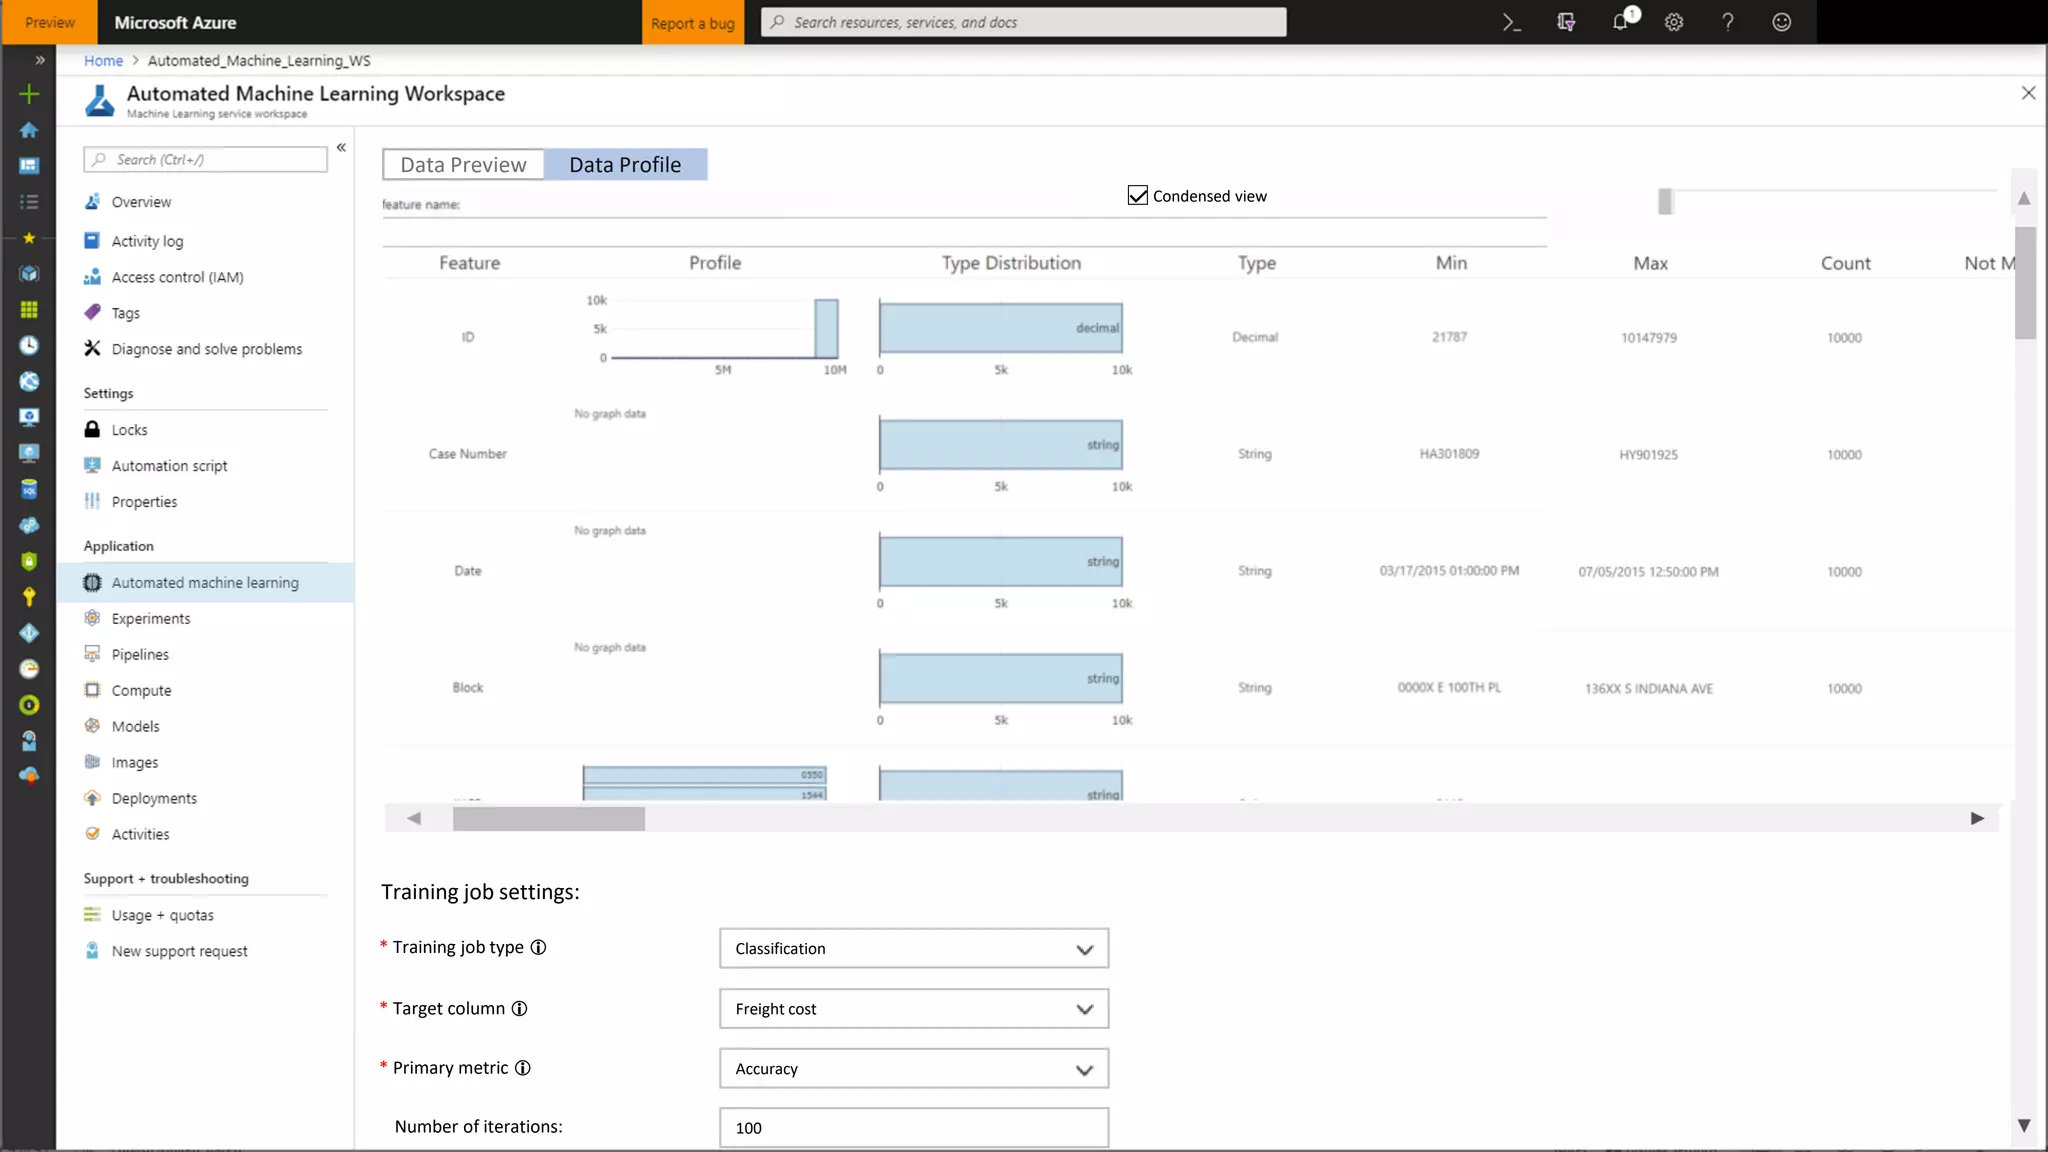Image resolution: width=2048 pixels, height=1152 pixels.
Task: Click the Properties icon
Action: [x=92, y=501]
